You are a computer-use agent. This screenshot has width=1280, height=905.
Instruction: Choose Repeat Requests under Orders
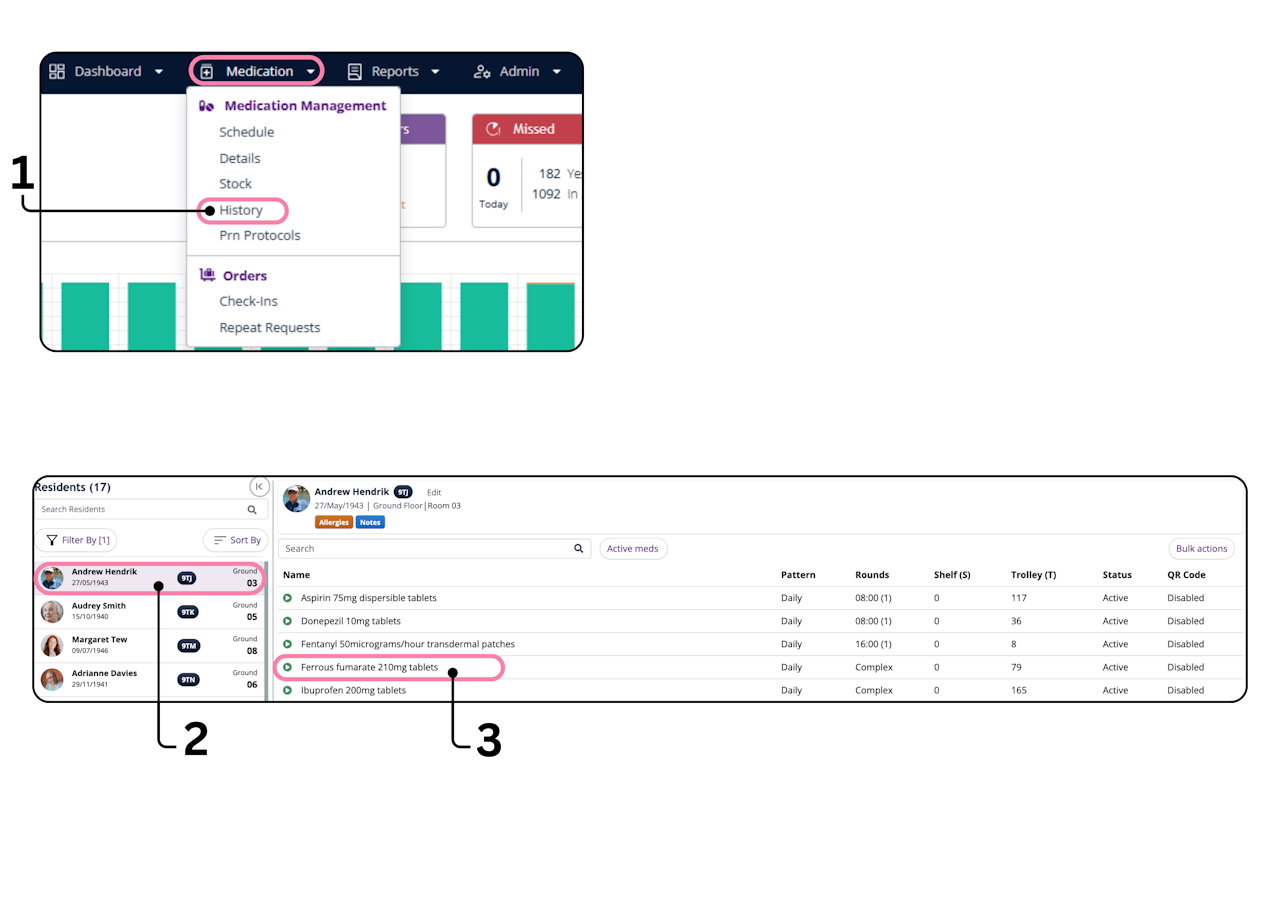coord(270,328)
